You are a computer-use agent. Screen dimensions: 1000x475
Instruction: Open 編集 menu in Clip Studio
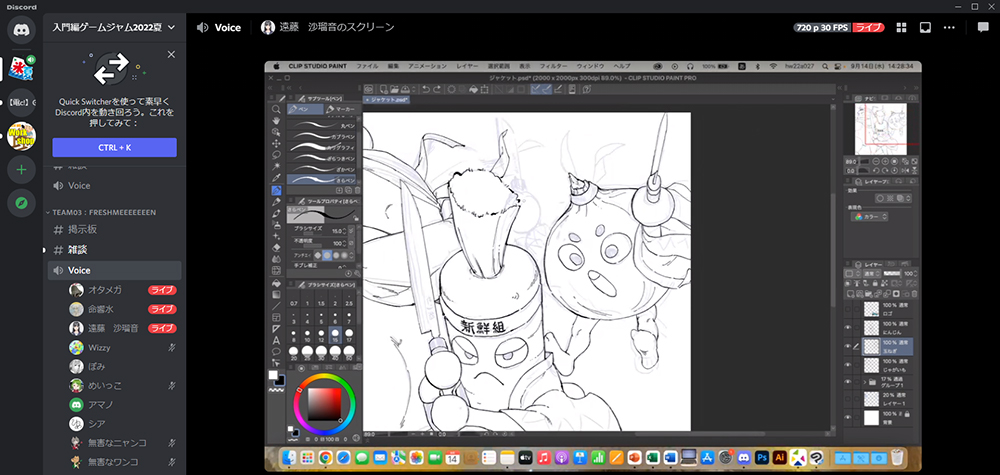[x=393, y=66]
